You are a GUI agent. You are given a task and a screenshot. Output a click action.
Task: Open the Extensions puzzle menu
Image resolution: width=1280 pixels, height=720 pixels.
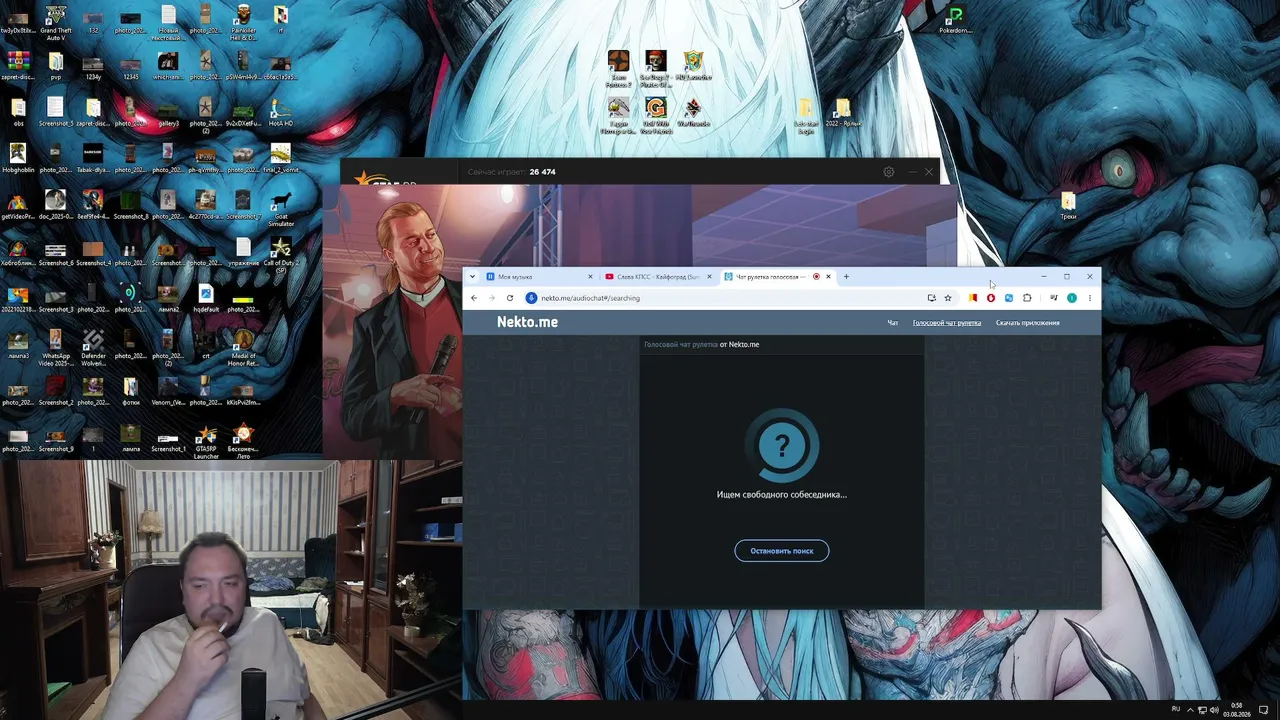(1027, 298)
